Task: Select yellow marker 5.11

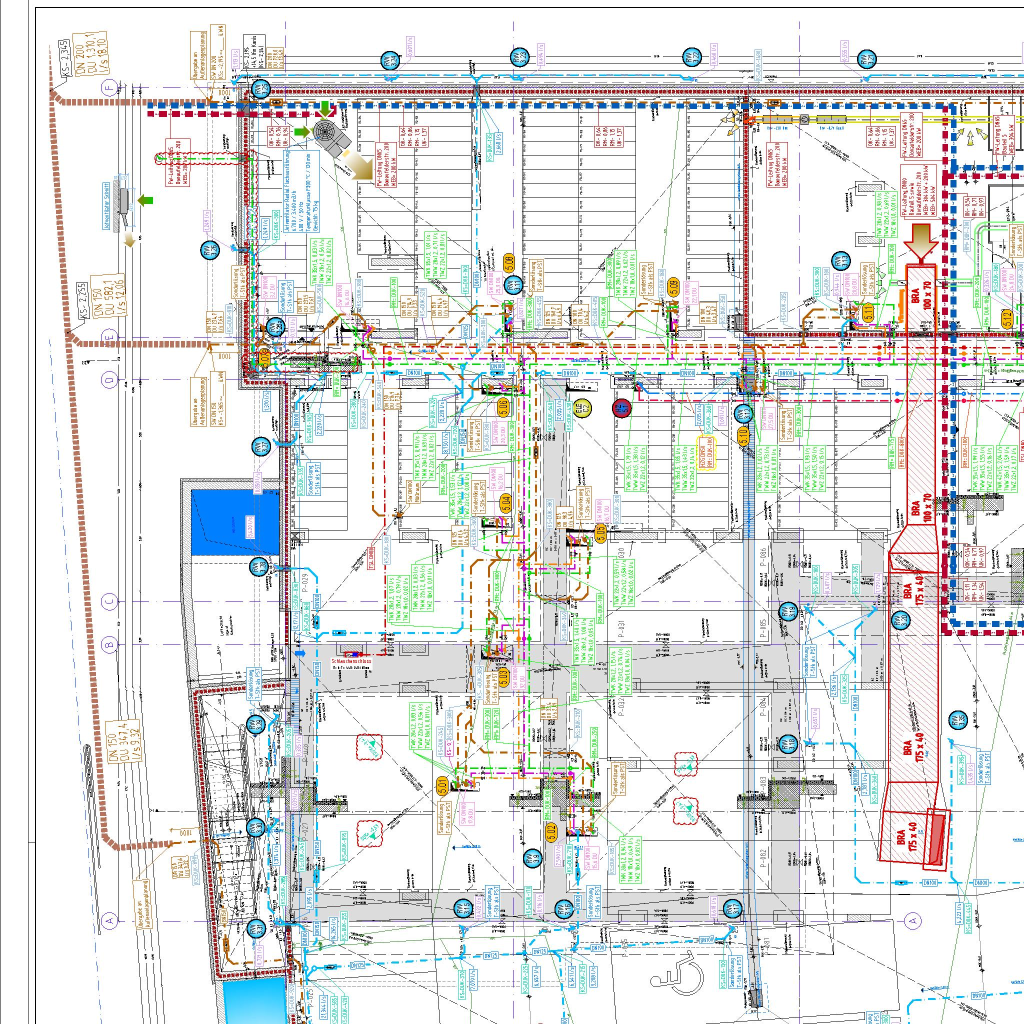Action: coord(868,316)
